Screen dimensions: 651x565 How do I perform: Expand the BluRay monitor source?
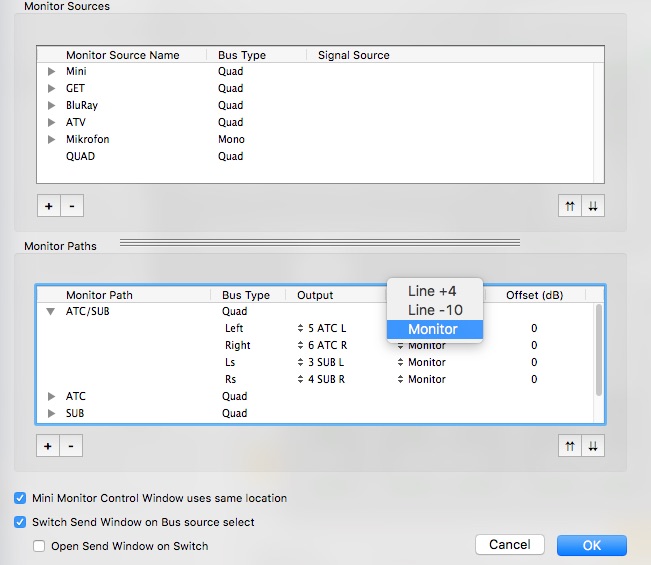click(51, 105)
